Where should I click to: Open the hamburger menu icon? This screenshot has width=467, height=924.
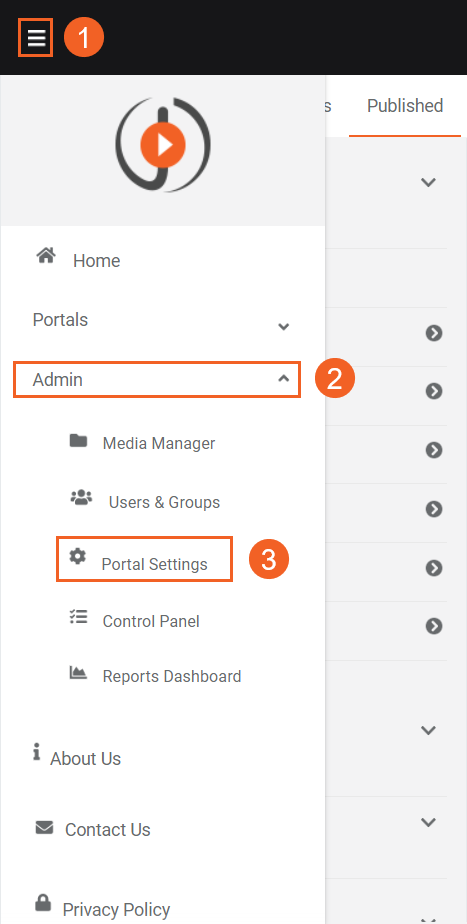pyautogui.click(x=36, y=38)
